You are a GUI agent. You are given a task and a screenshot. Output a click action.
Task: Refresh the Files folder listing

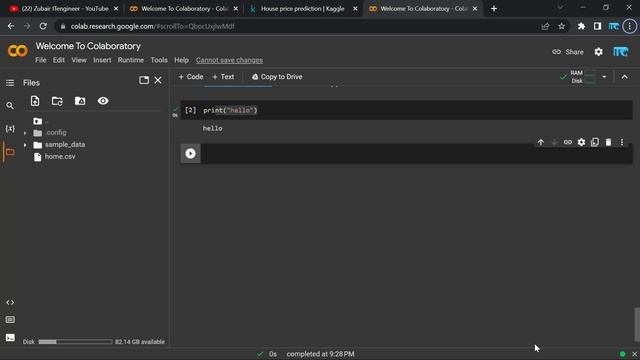click(x=57, y=101)
